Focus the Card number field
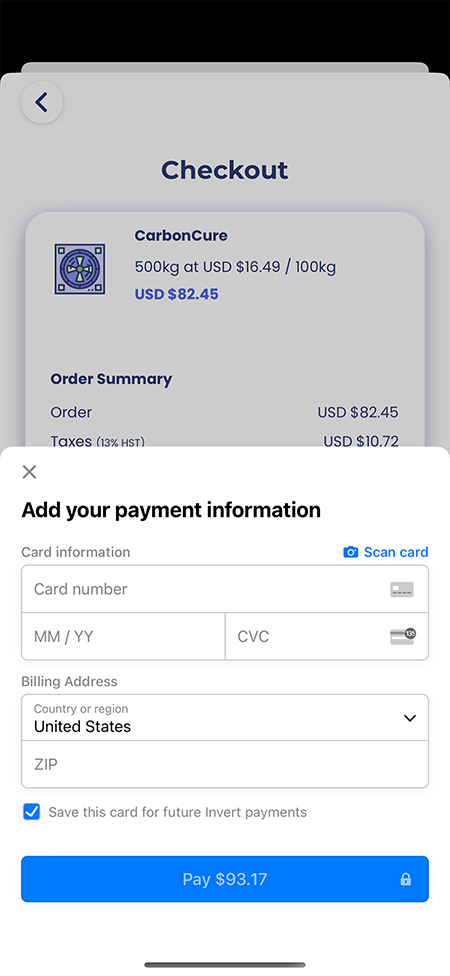The image size is (450, 976). (225, 589)
